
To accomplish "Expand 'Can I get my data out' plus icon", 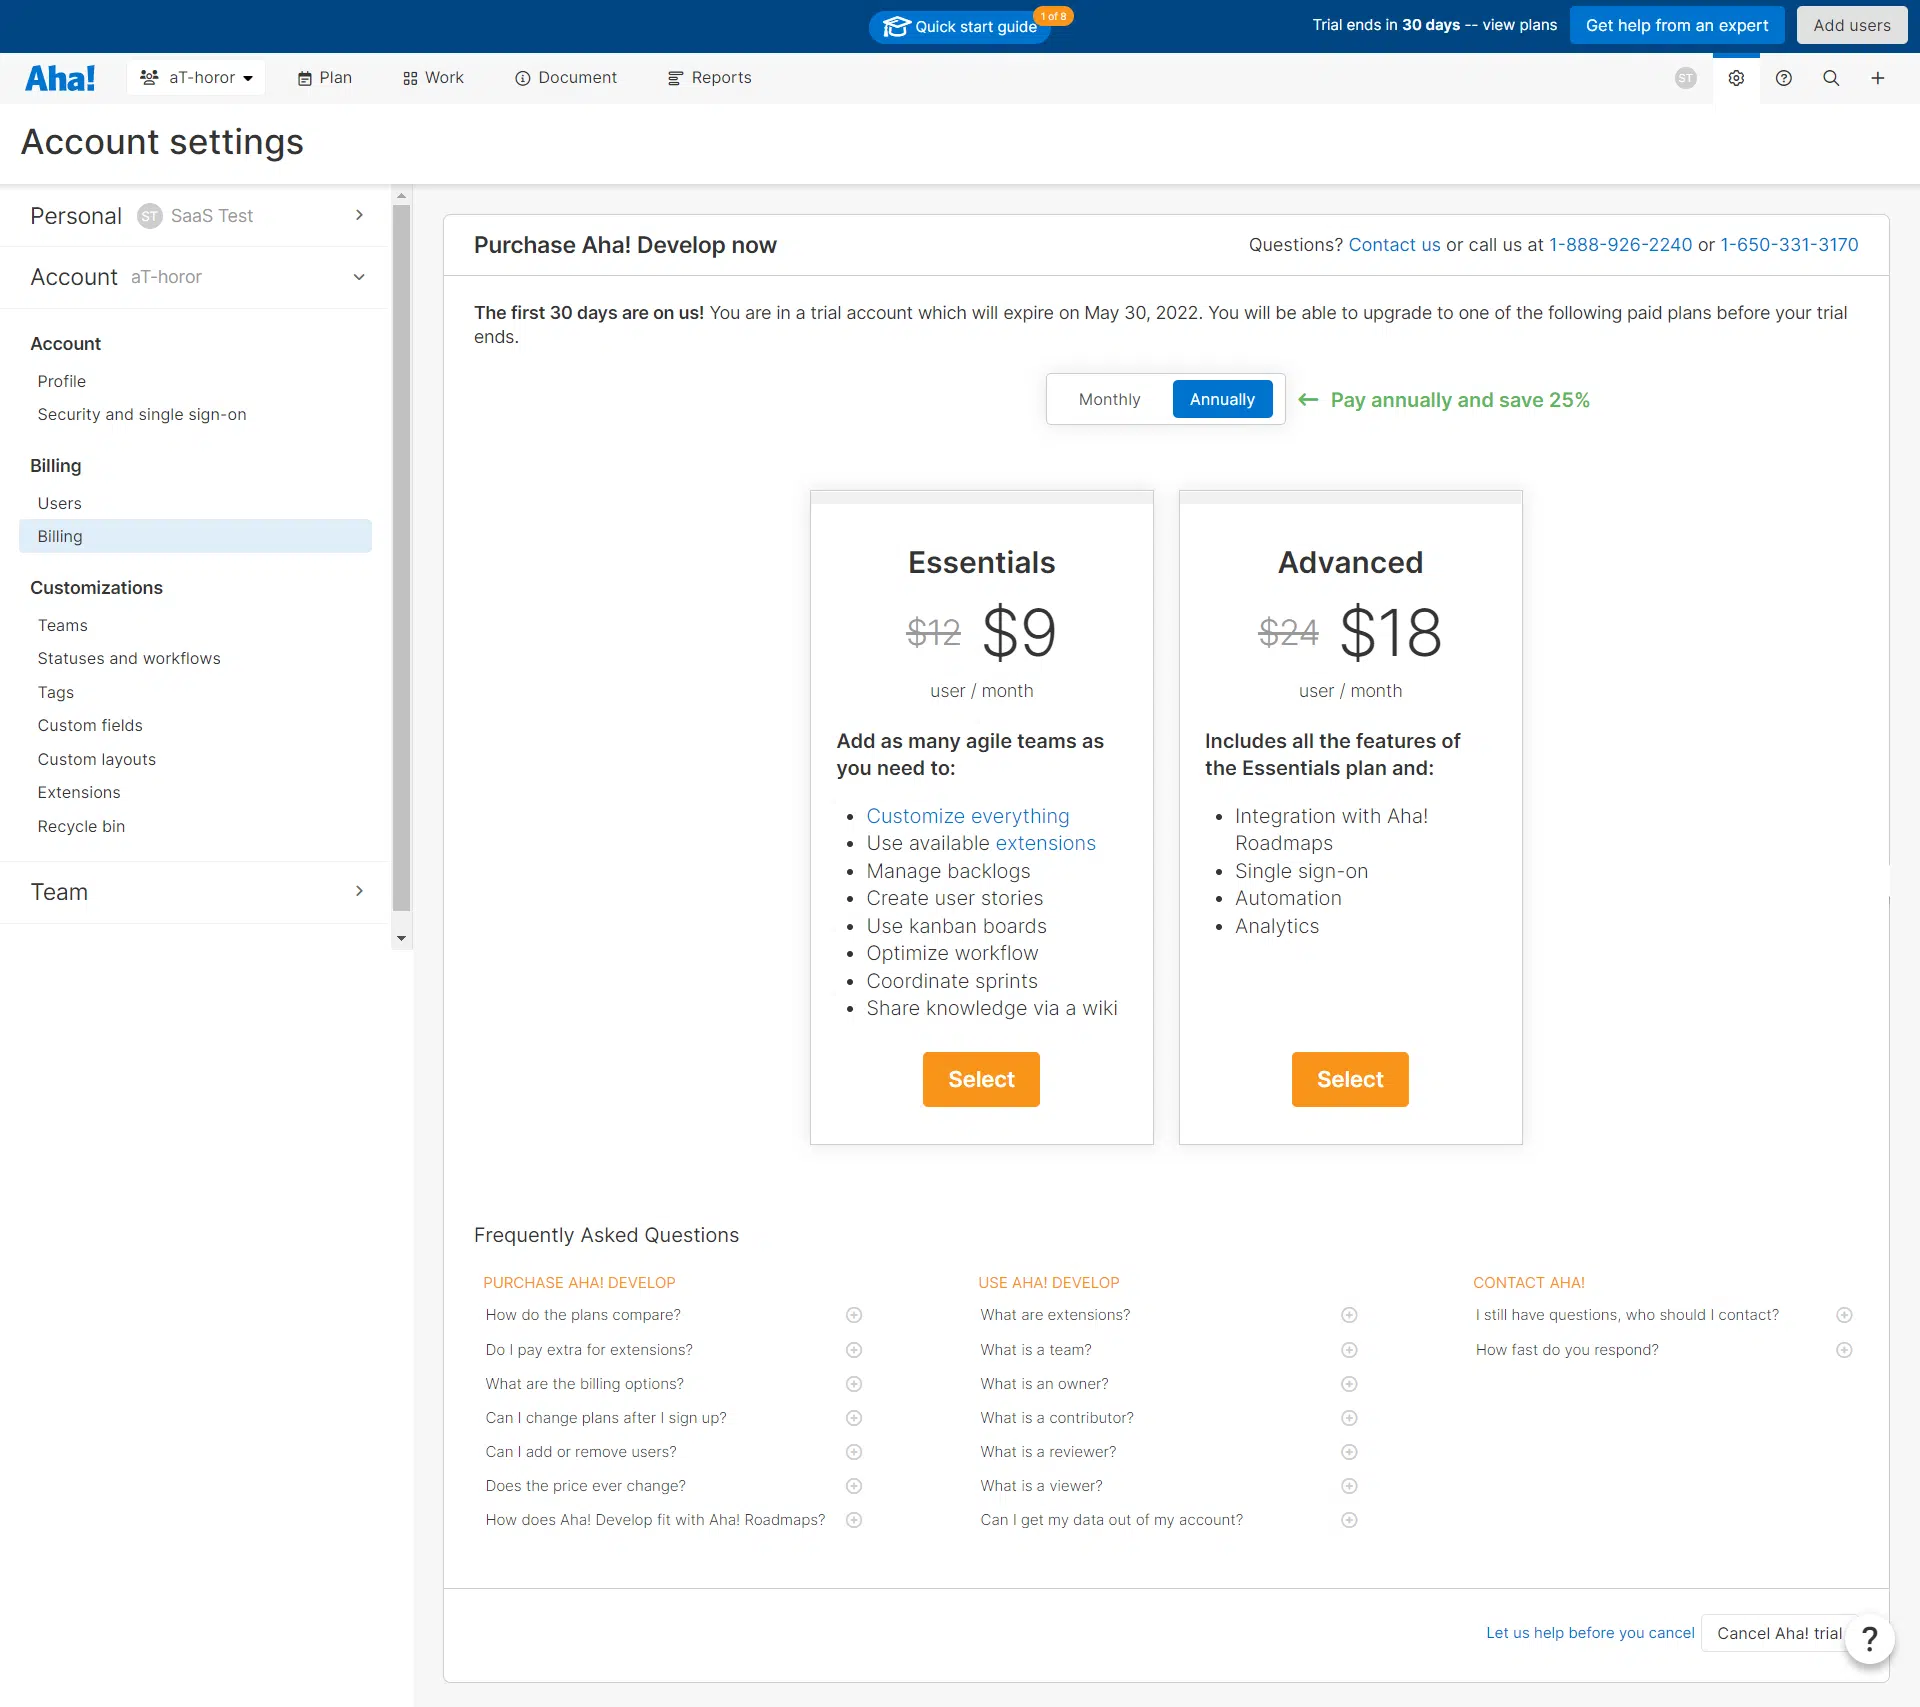I will tap(1349, 1520).
